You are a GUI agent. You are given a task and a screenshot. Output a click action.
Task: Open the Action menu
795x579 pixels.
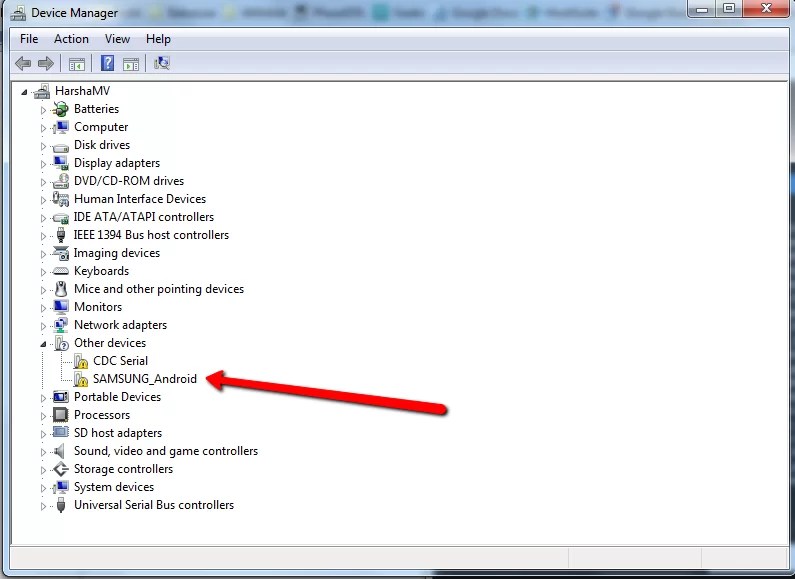(71, 39)
